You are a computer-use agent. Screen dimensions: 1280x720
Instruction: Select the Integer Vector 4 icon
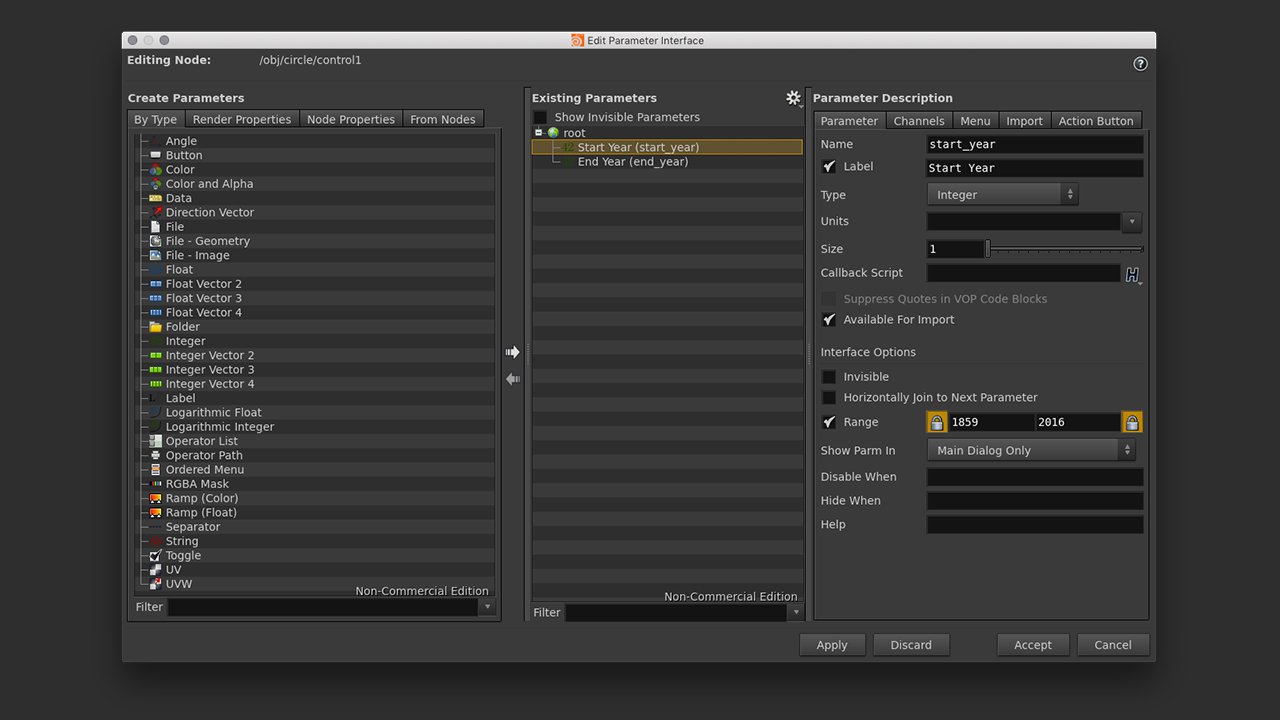[x=156, y=384]
